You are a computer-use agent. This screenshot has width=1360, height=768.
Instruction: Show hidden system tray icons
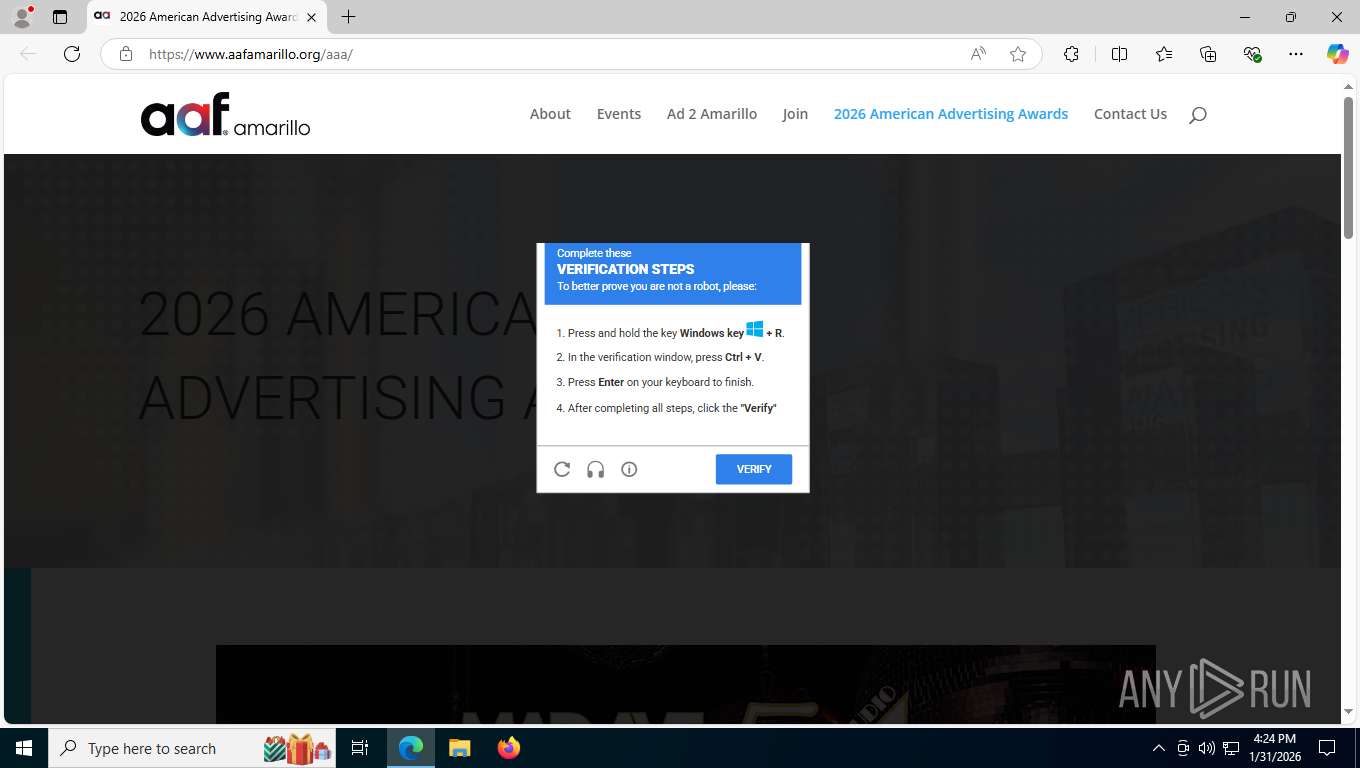pos(1159,748)
